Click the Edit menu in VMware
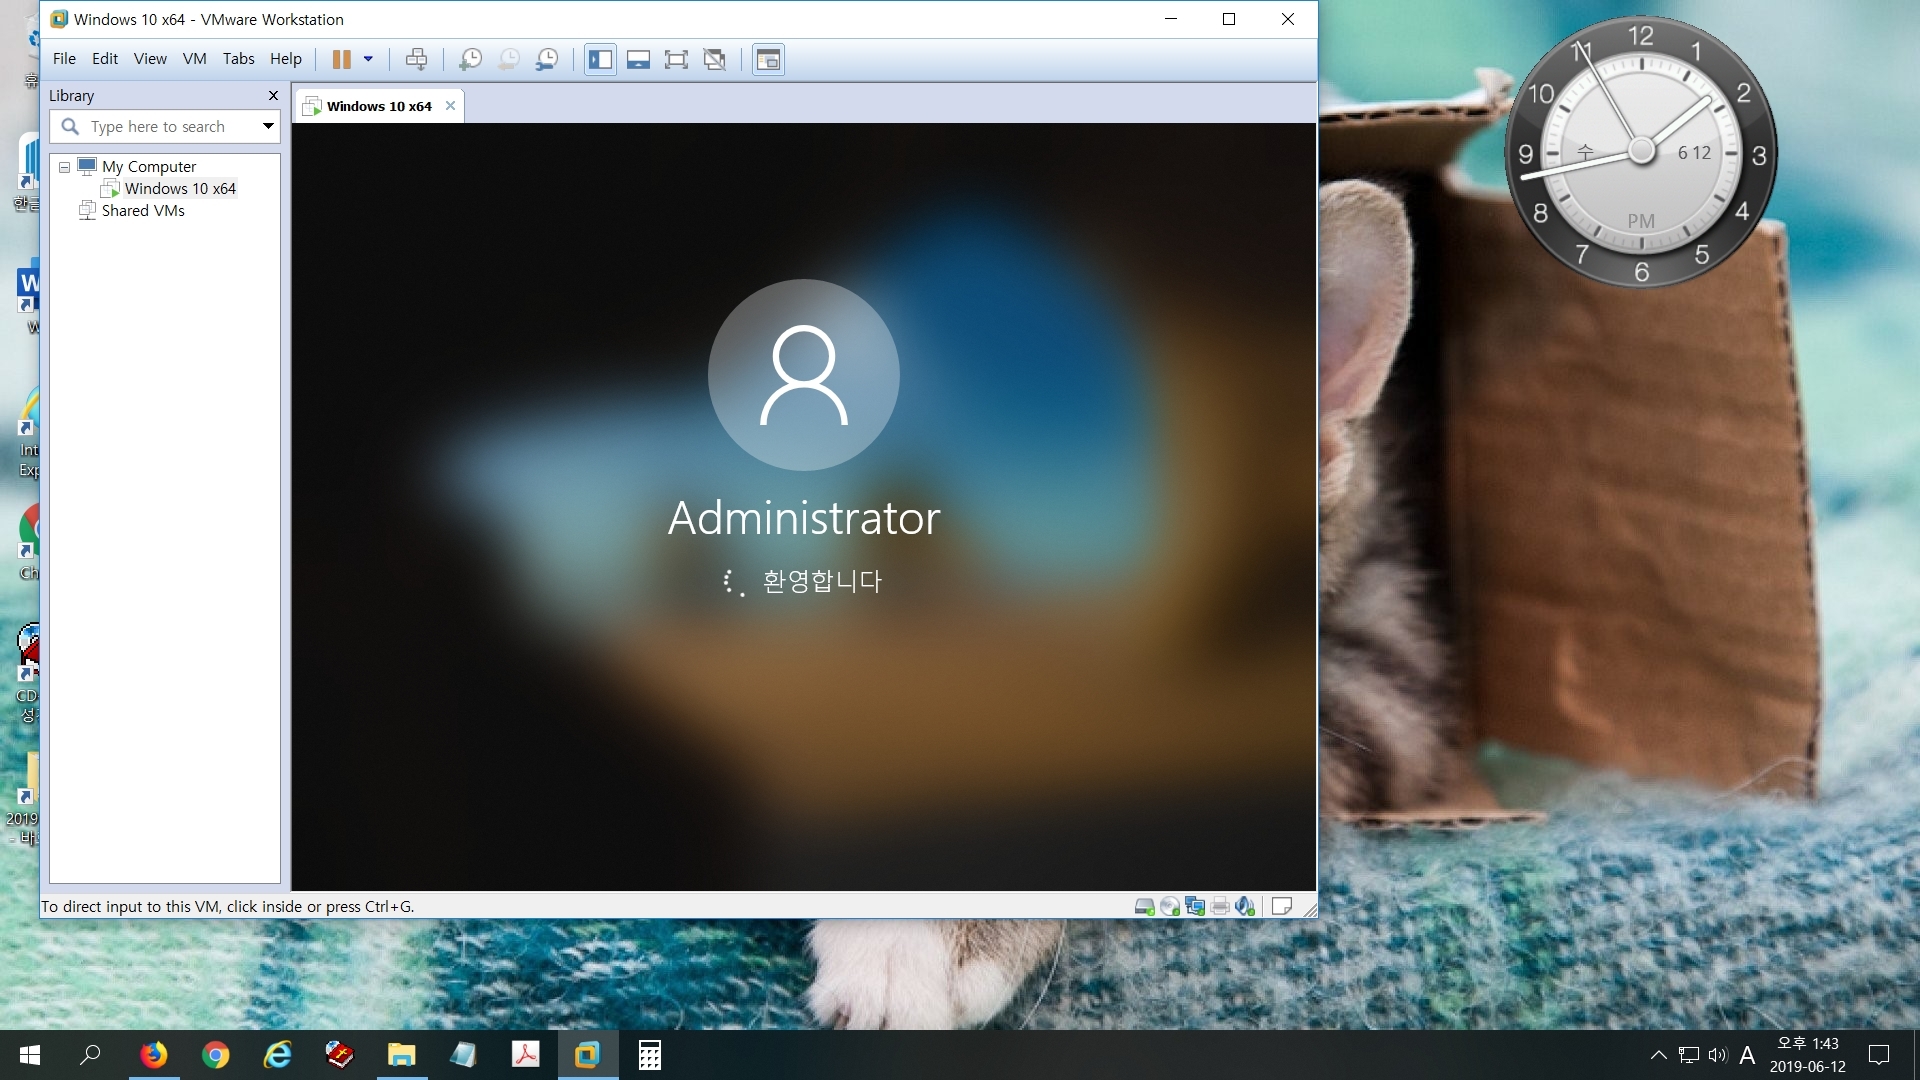This screenshot has width=1920, height=1080. point(103,58)
